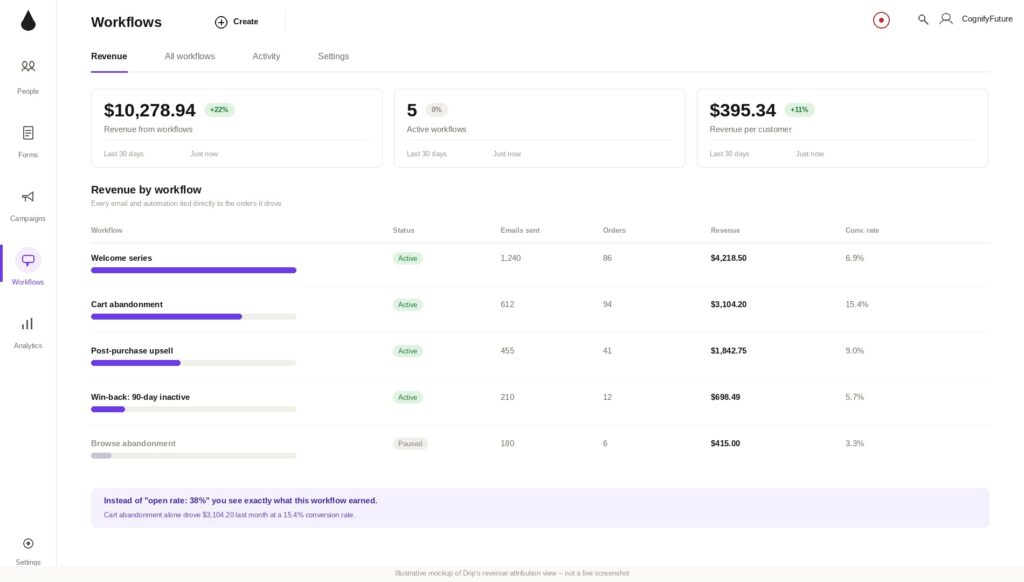Click the Create button
Screen dimensions: 1024x582
point(236,22)
